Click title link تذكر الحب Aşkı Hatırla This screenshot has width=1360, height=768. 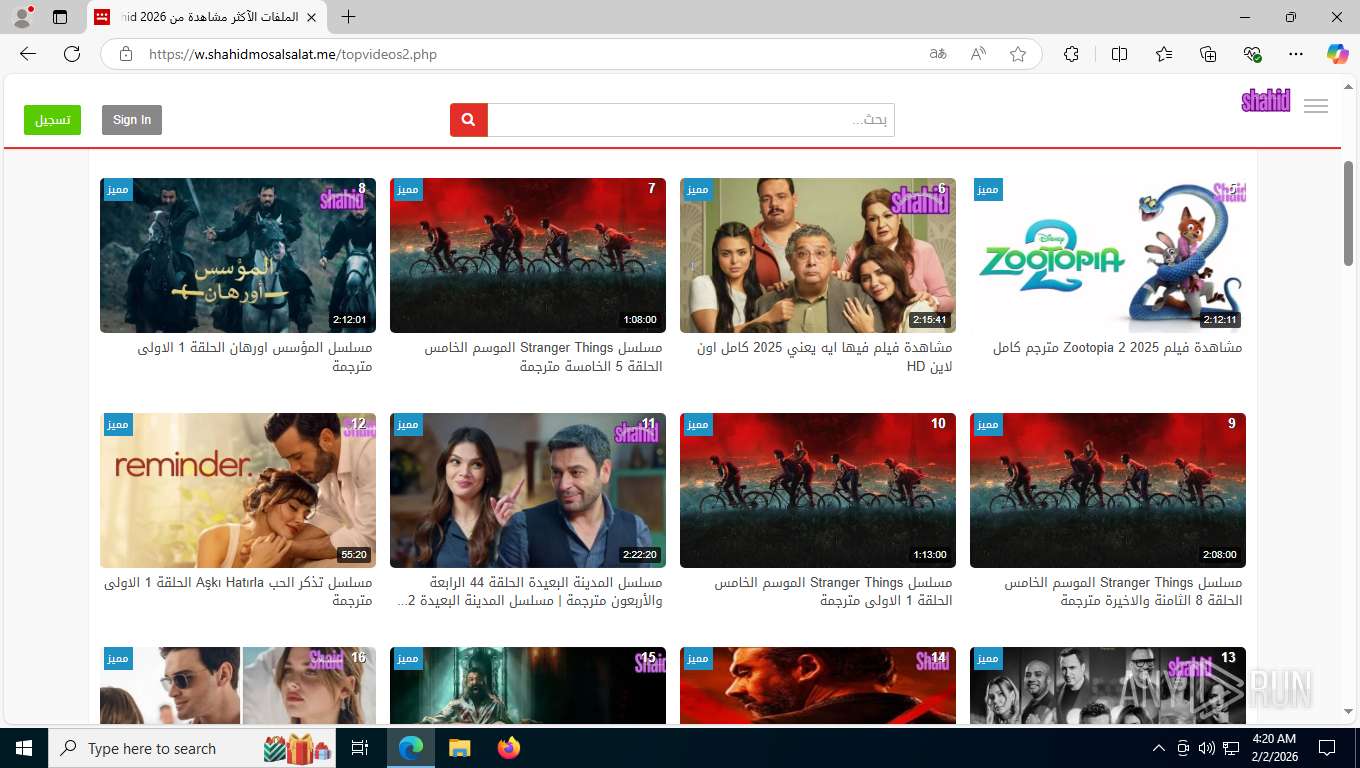tap(238, 591)
